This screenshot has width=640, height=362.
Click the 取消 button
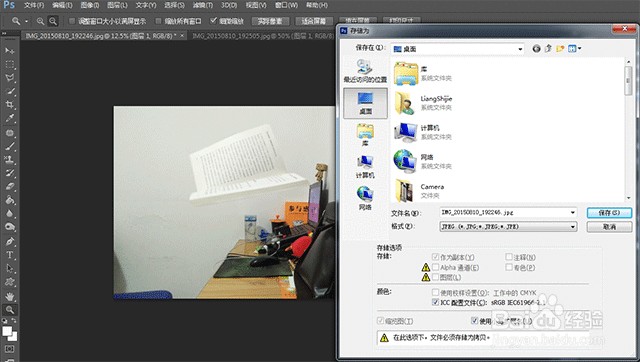click(609, 227)
